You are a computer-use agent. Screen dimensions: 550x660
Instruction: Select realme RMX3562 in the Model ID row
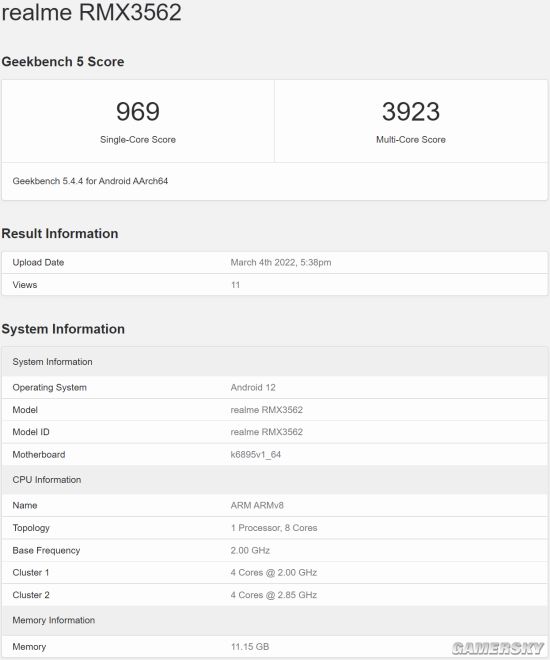[266, 432]
